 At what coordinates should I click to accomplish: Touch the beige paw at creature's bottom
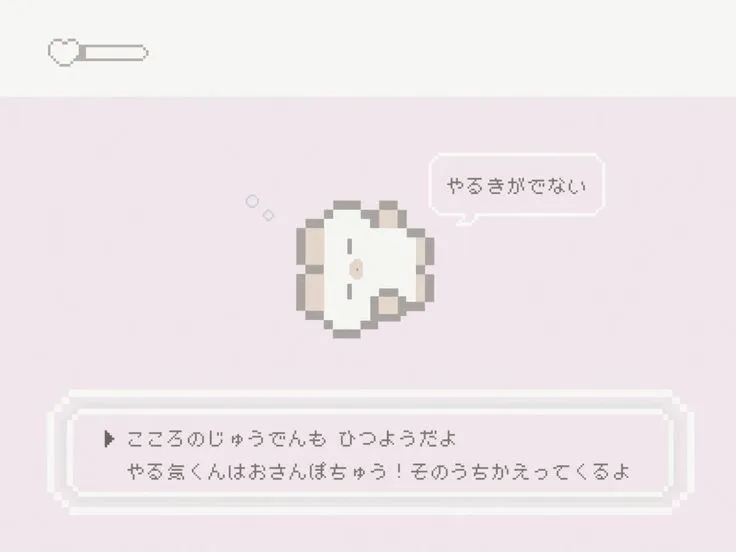click(389, 306)
